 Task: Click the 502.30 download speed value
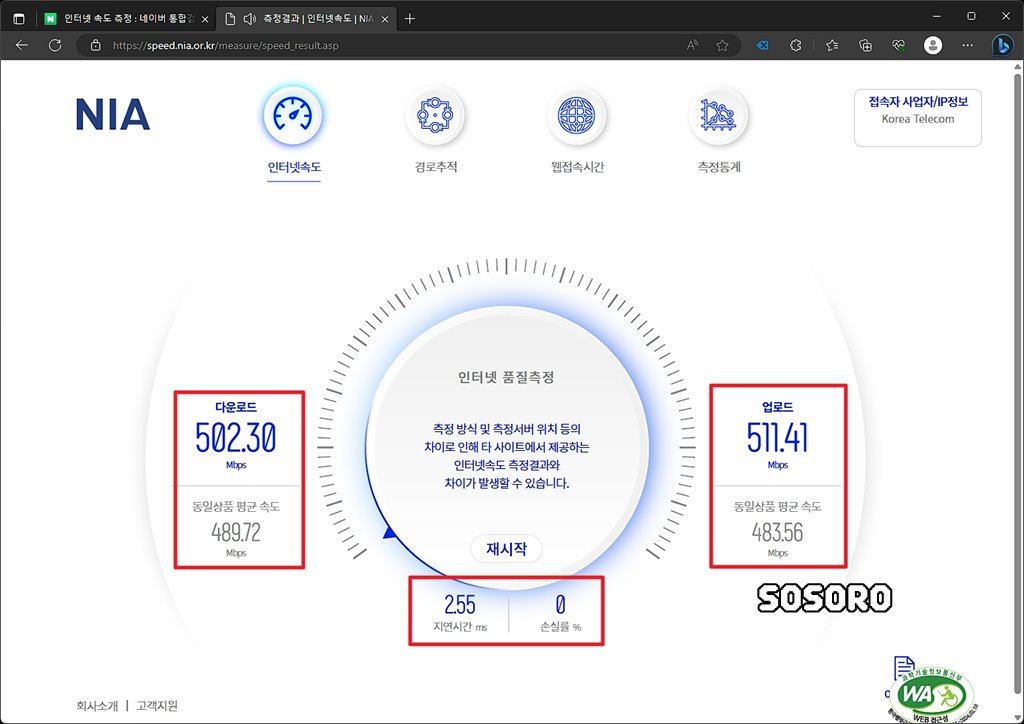click(x=236, y=437)
